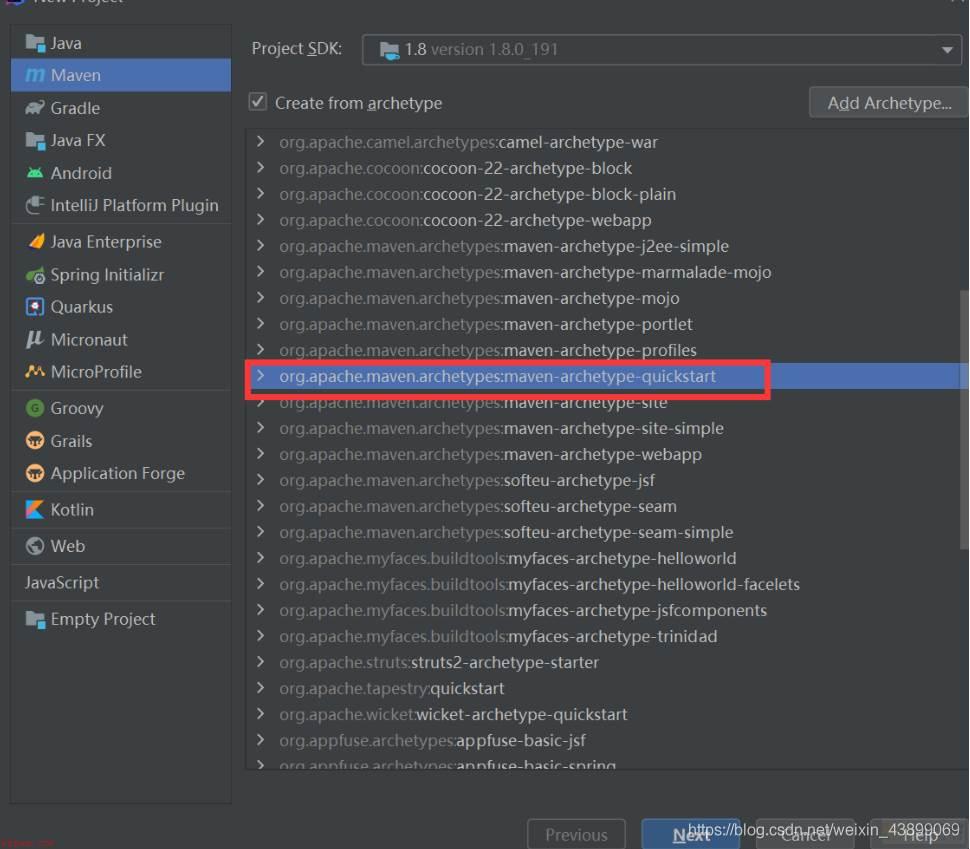Click the Android robot icon
970x849 pixels.
(35, 173)
